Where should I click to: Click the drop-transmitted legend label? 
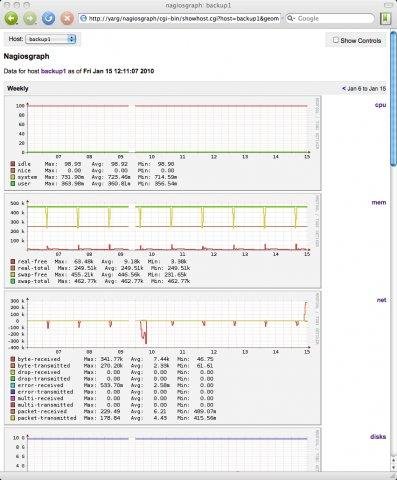coord(44,379)
